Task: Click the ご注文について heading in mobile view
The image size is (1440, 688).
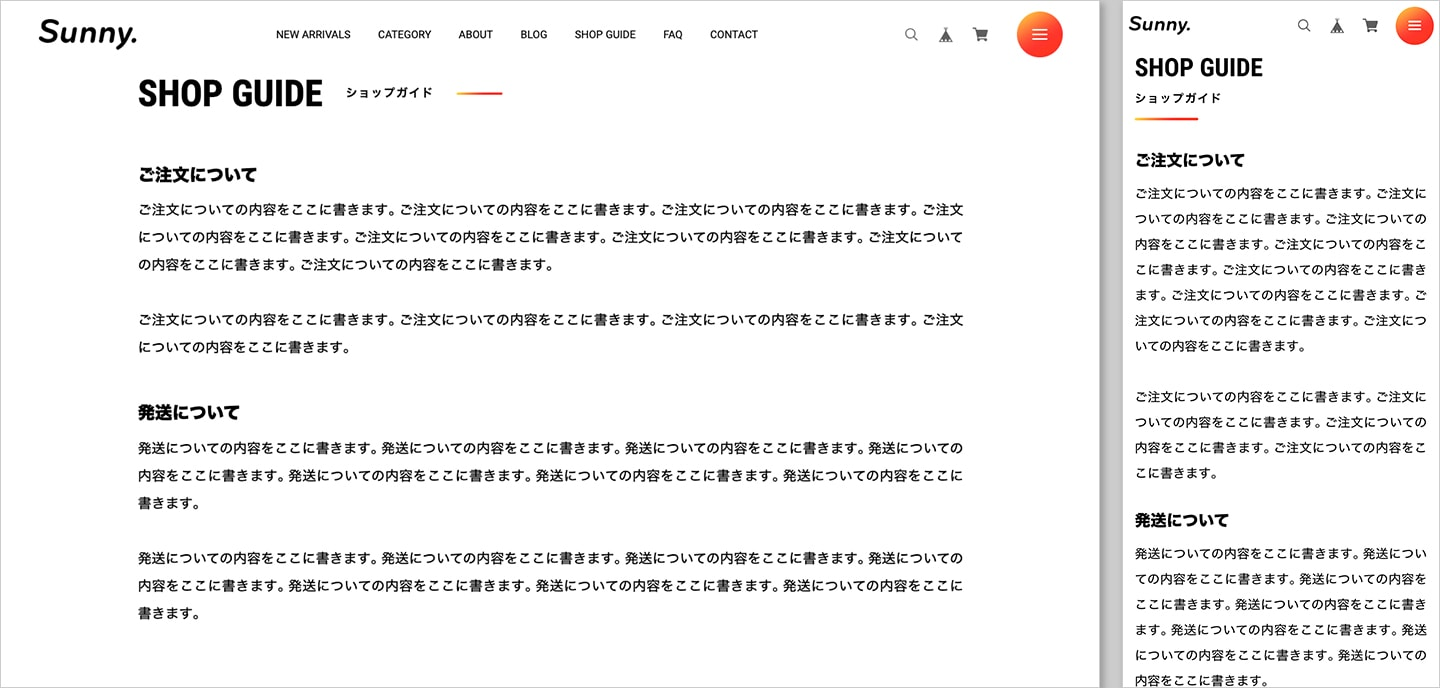Action: (x=1190, y=160)
